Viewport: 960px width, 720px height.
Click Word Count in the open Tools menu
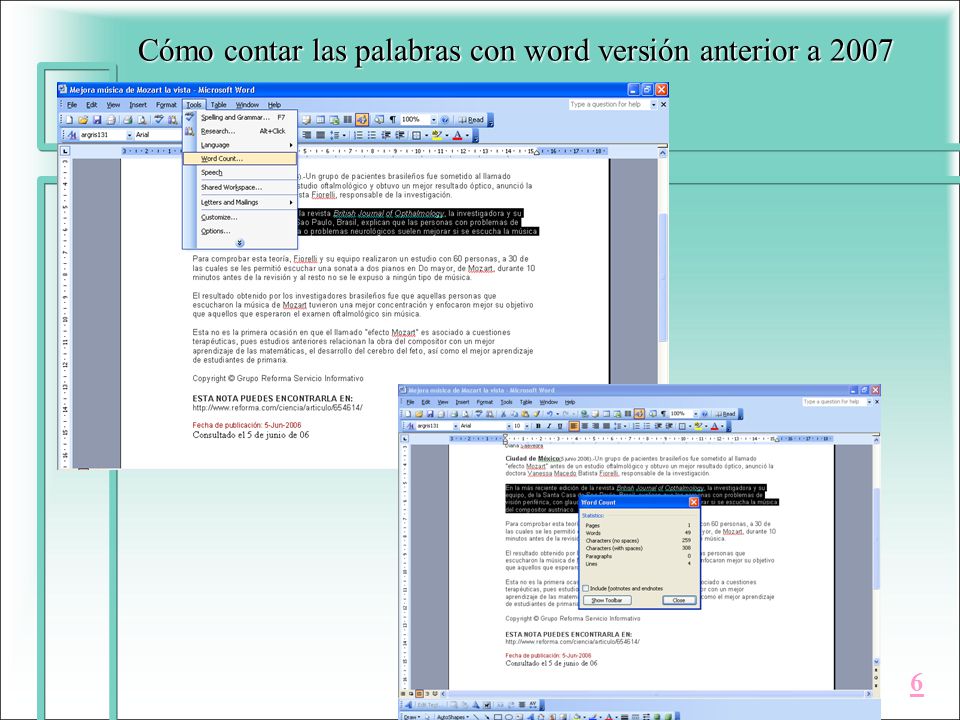240,159
